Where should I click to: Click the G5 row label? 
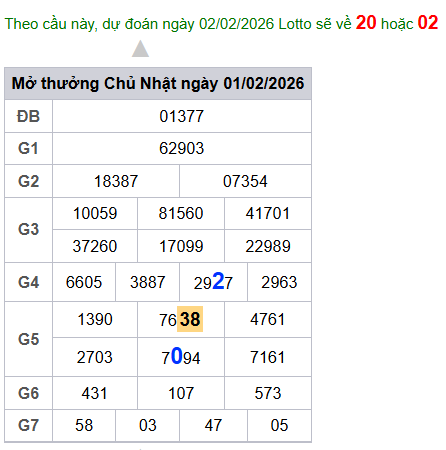pyautogui.click(x=29, y=339)
